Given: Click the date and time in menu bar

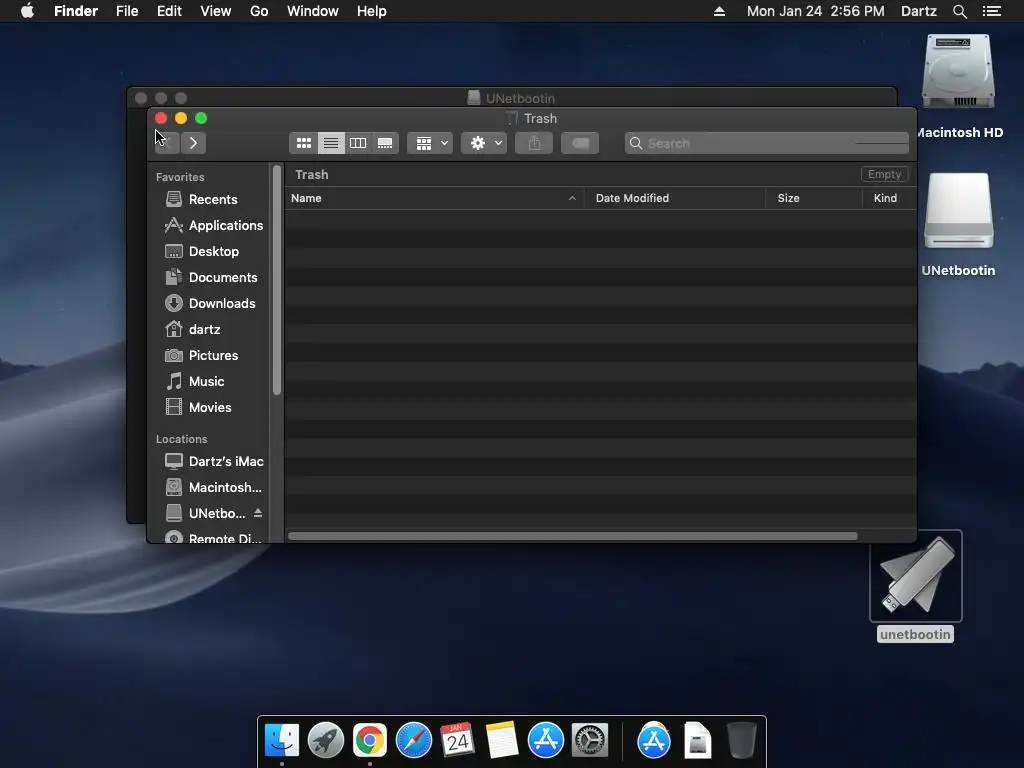Looking at the screenshot, I should 816,11.
